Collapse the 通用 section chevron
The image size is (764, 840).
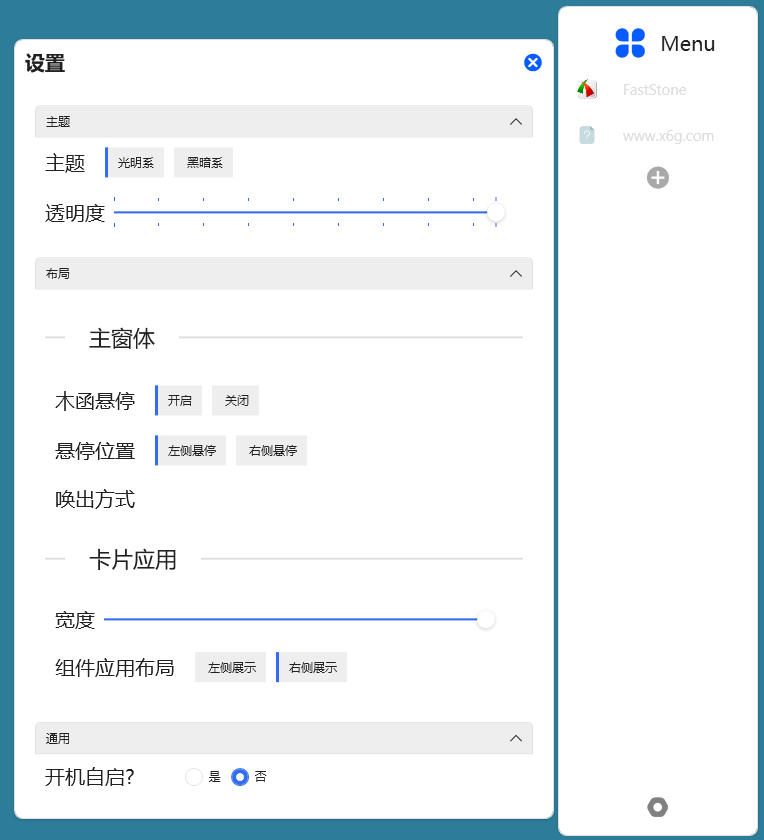(516, 739)
